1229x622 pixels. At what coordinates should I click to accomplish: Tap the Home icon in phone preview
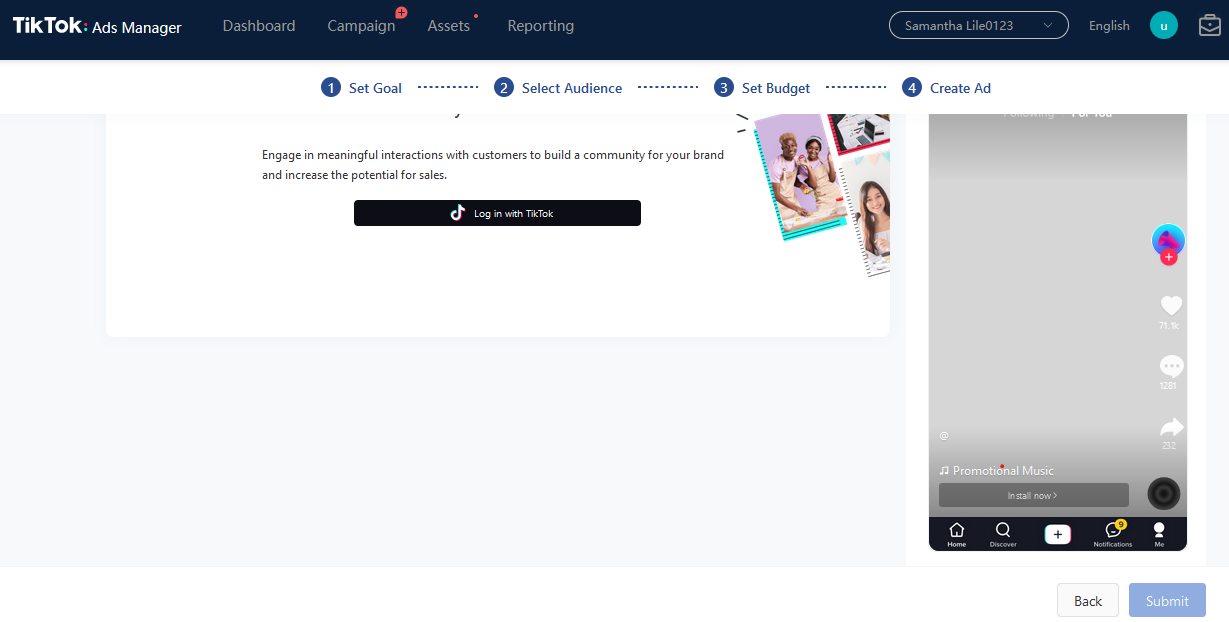tap(957, 535)
